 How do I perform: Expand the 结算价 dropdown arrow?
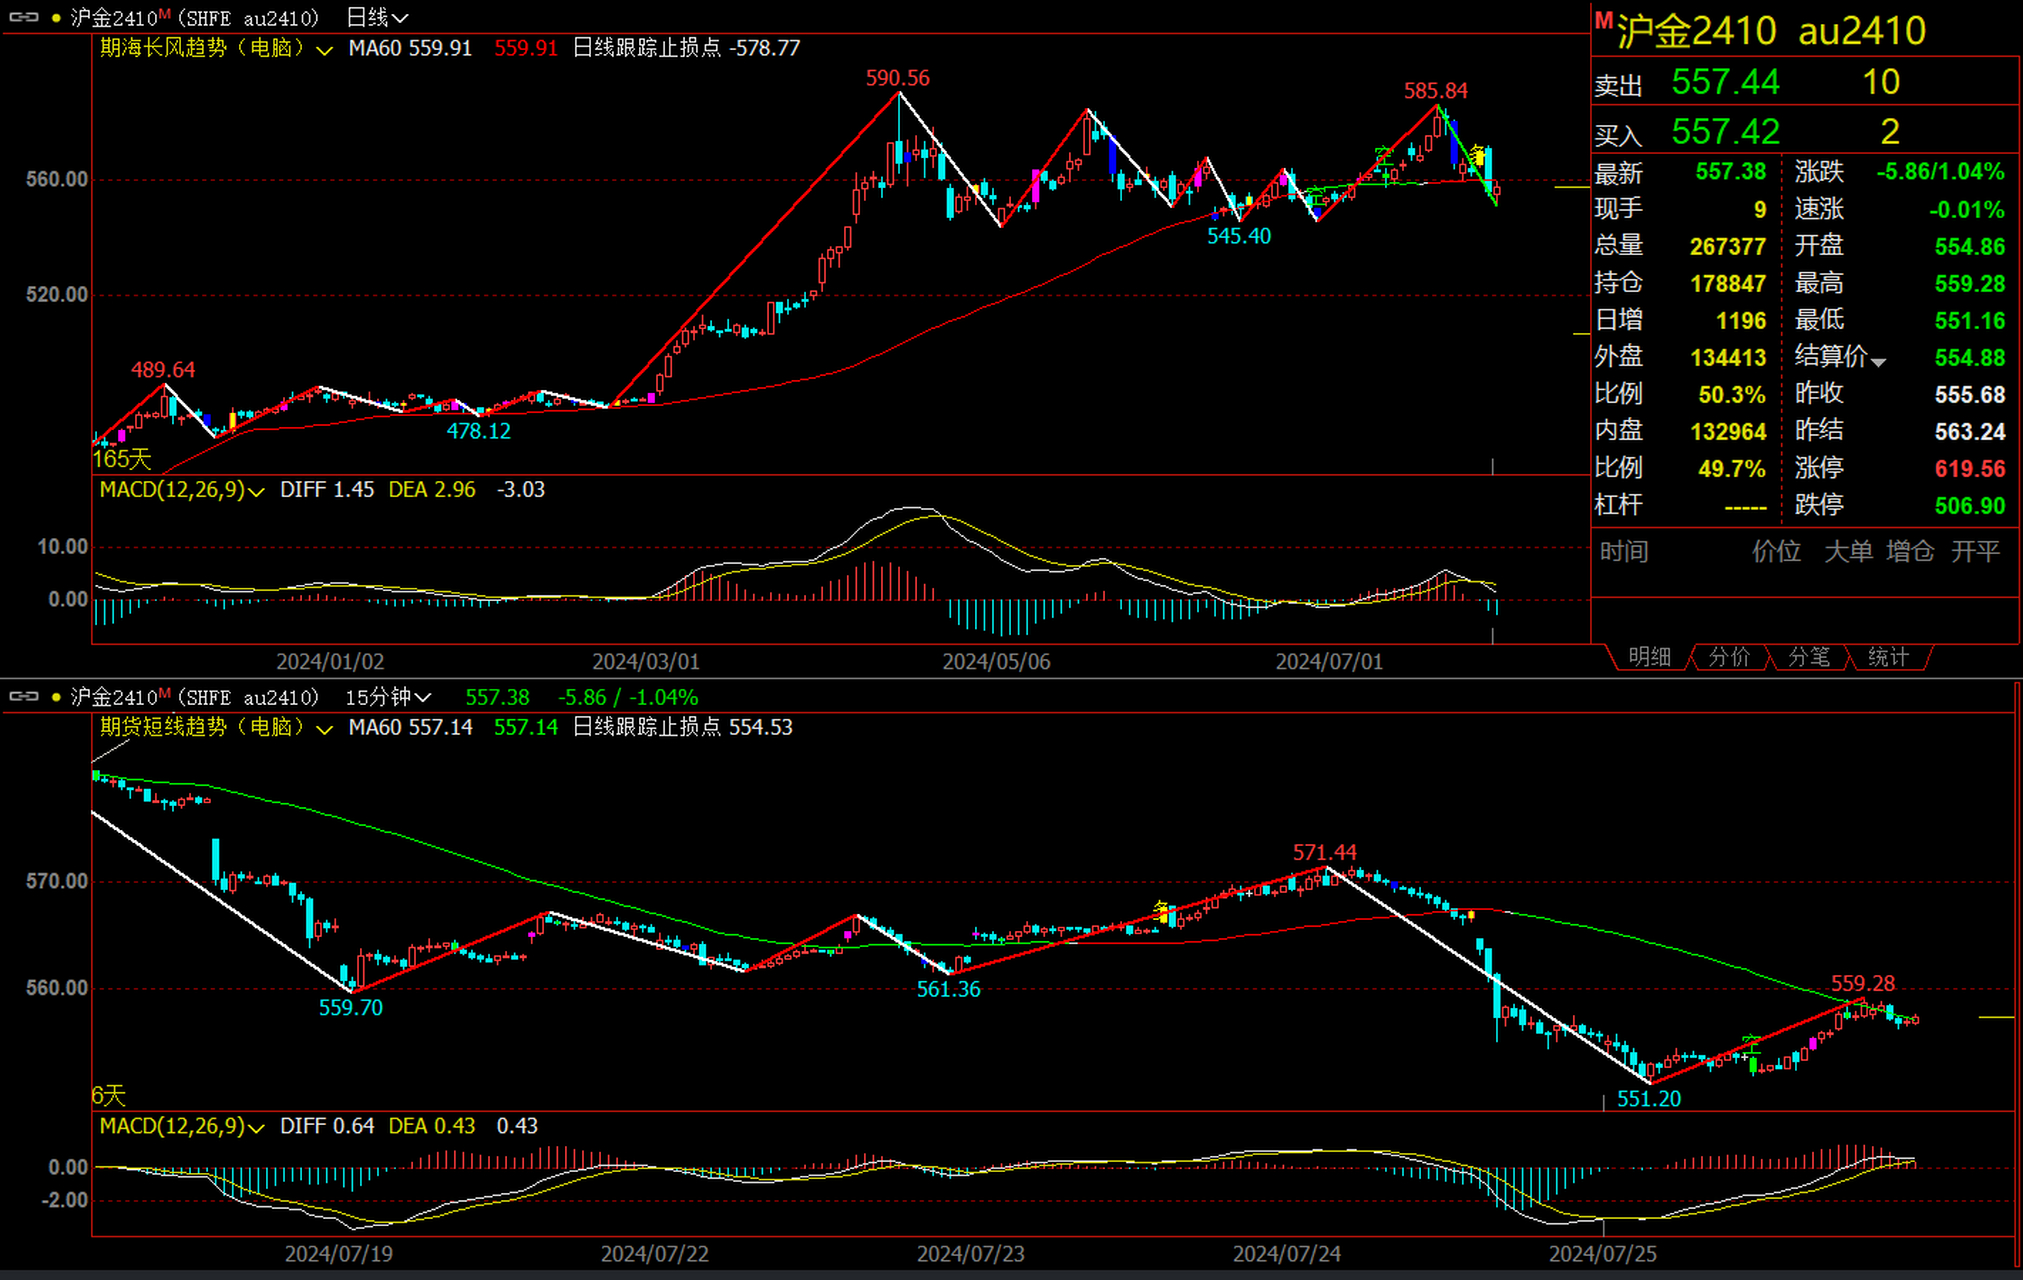1878,362
